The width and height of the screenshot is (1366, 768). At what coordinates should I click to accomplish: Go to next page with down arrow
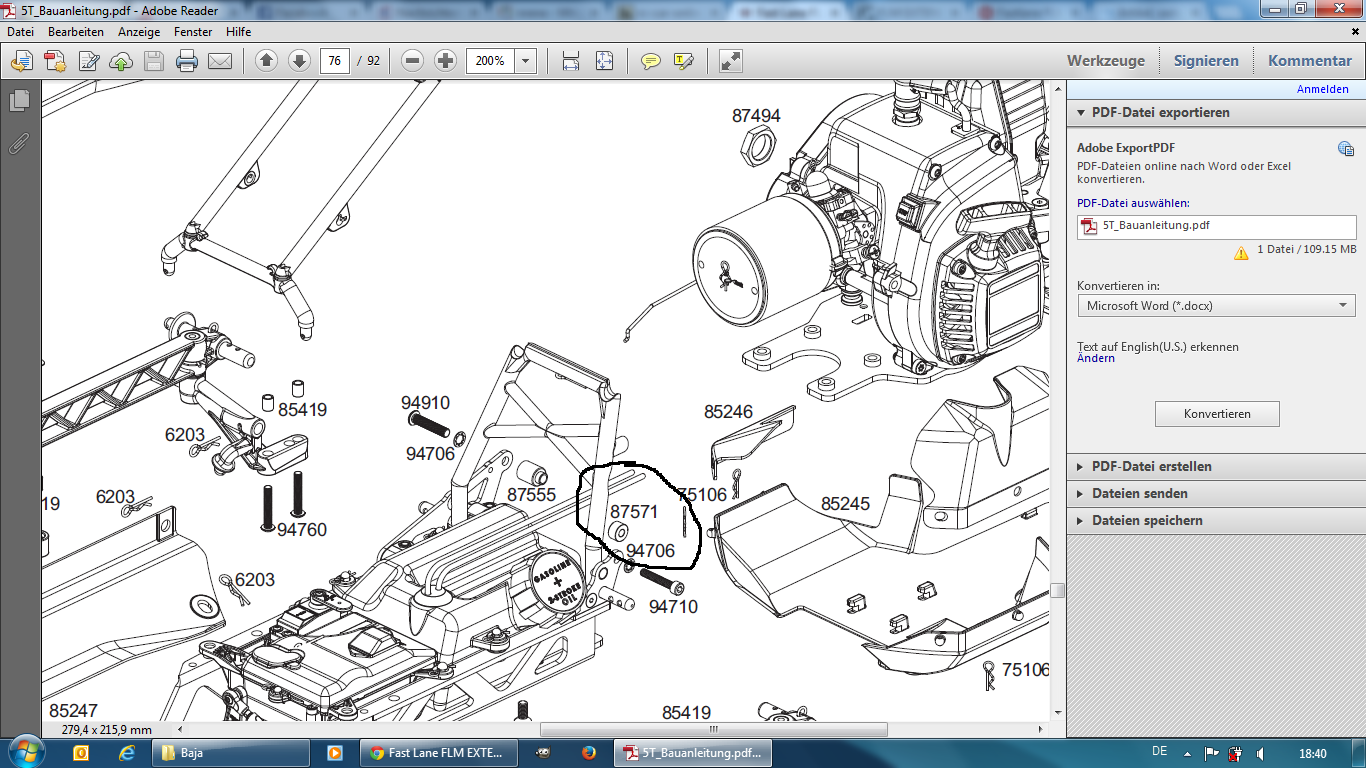point(299,61)
